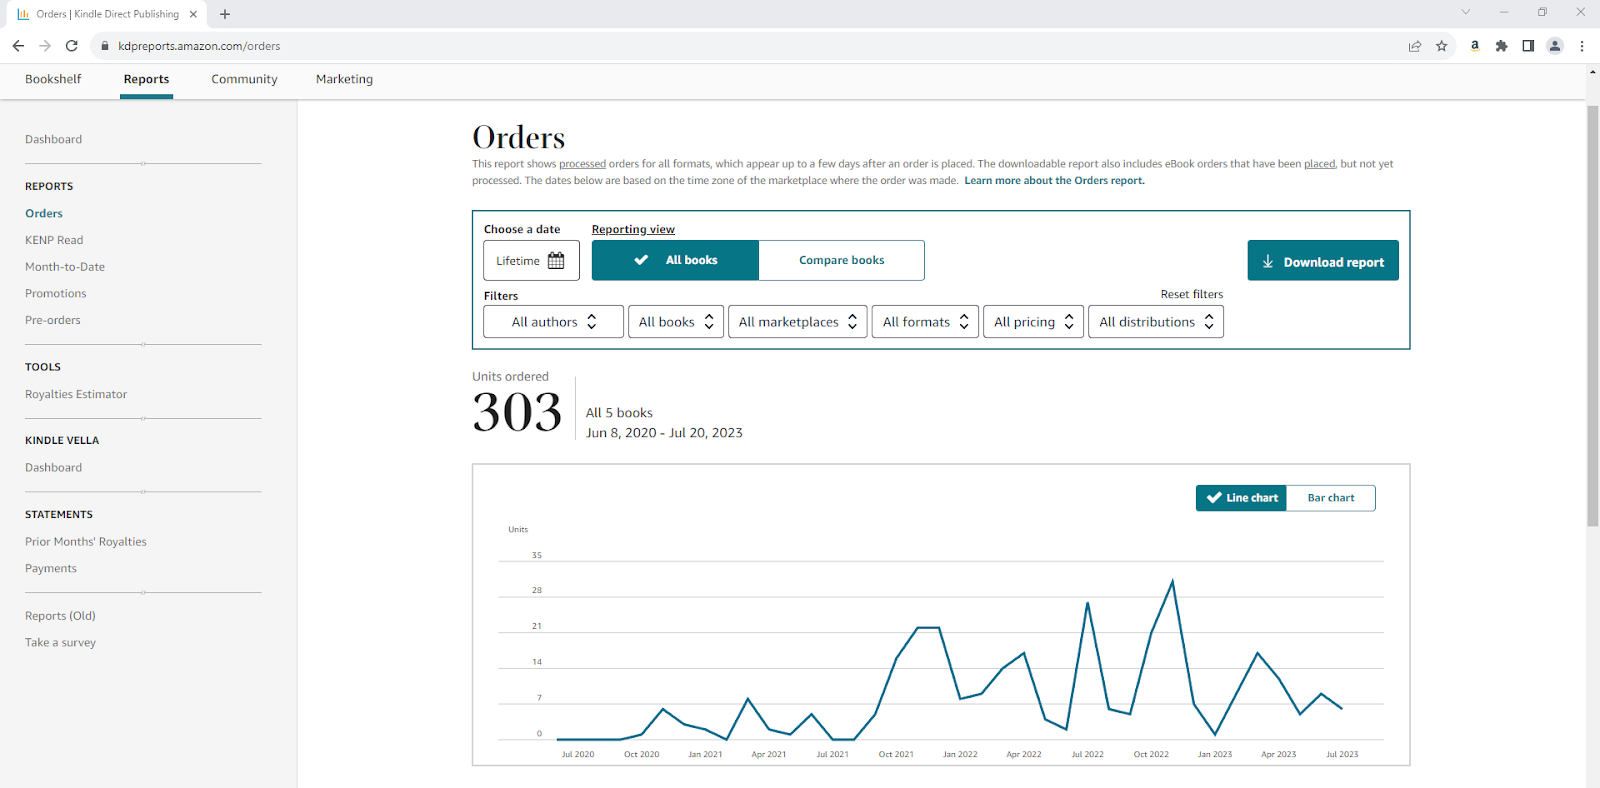
Task: Click the 'All 5 books' summary text
Action: [619, 413]
